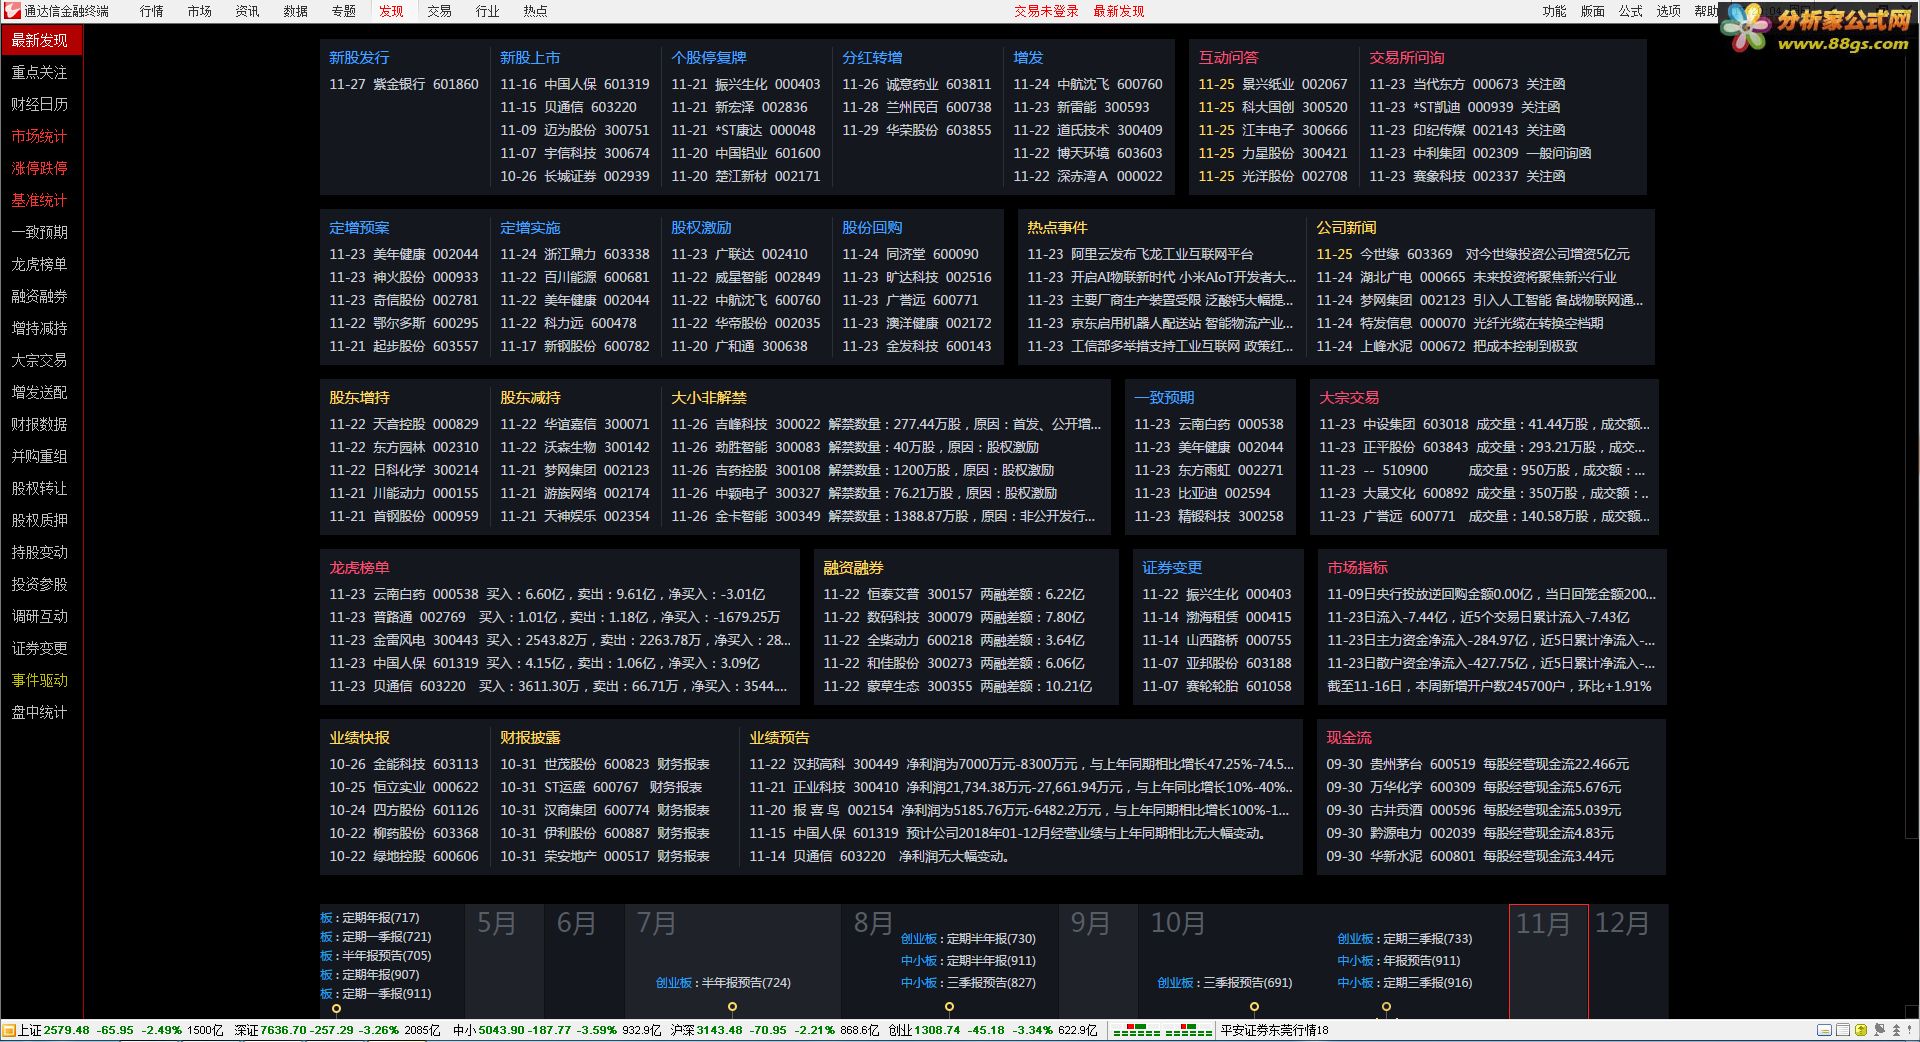Open the 现金流 section heading
This screenshot has width=1920, height=1042.
point(1349,738)
